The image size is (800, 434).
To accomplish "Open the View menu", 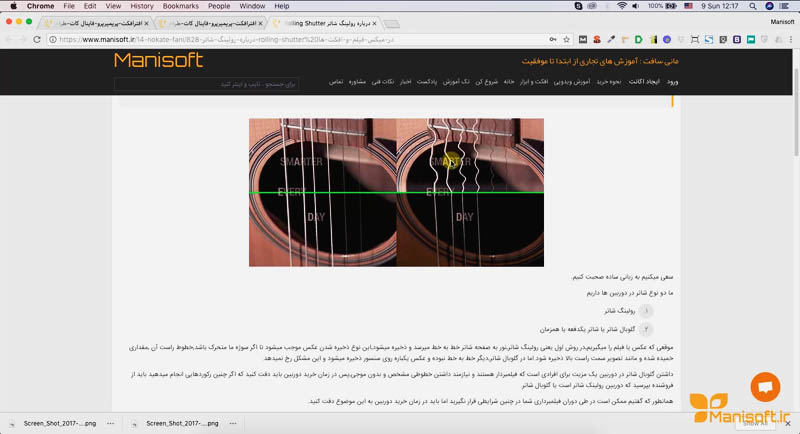I will coord(113,6).
